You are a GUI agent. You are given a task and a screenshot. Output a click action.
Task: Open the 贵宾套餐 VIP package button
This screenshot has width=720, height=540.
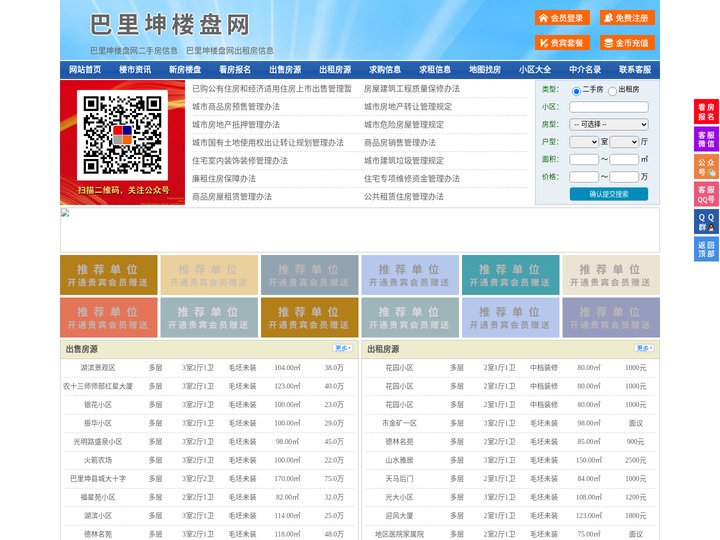(562, 43)
